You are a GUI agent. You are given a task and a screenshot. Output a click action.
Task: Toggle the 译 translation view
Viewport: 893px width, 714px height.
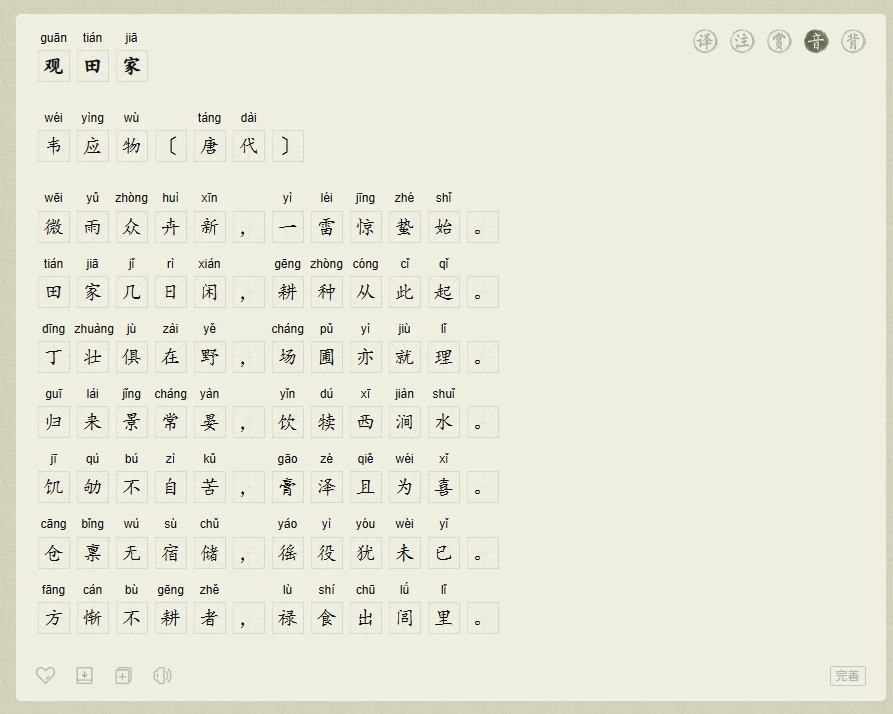tap(705, 41)
